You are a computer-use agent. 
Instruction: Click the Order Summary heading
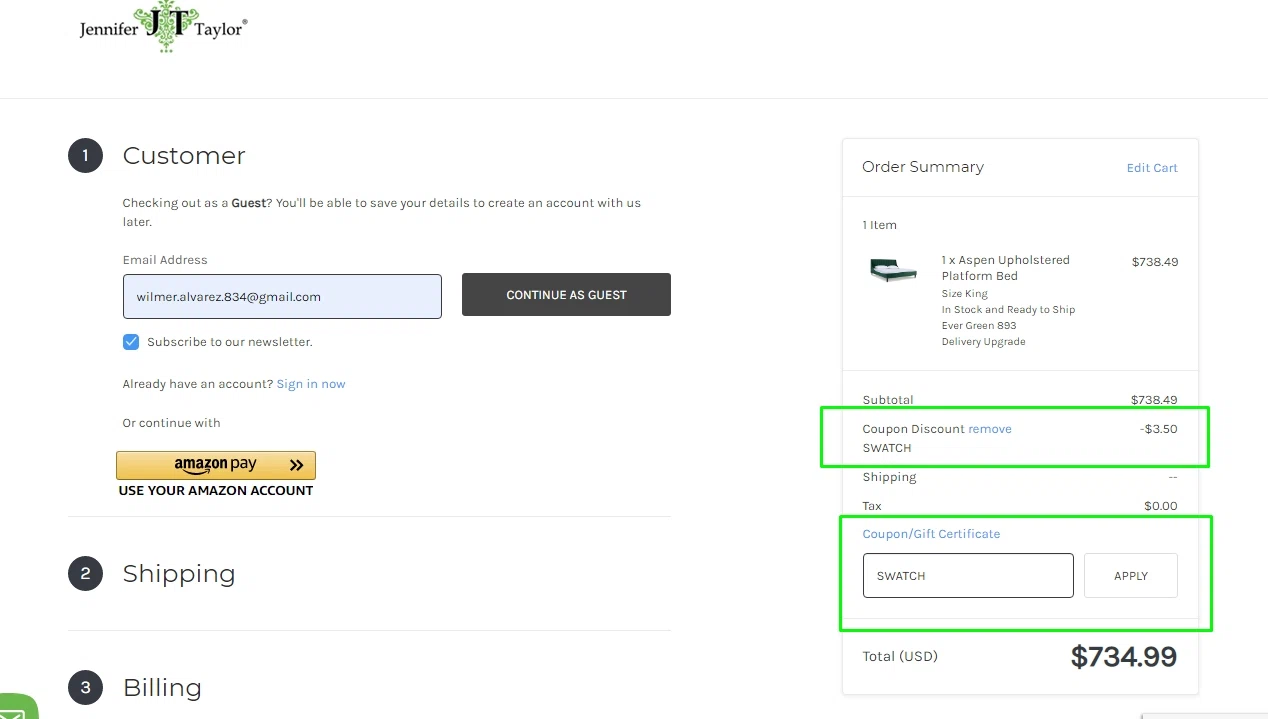(923, 167)
